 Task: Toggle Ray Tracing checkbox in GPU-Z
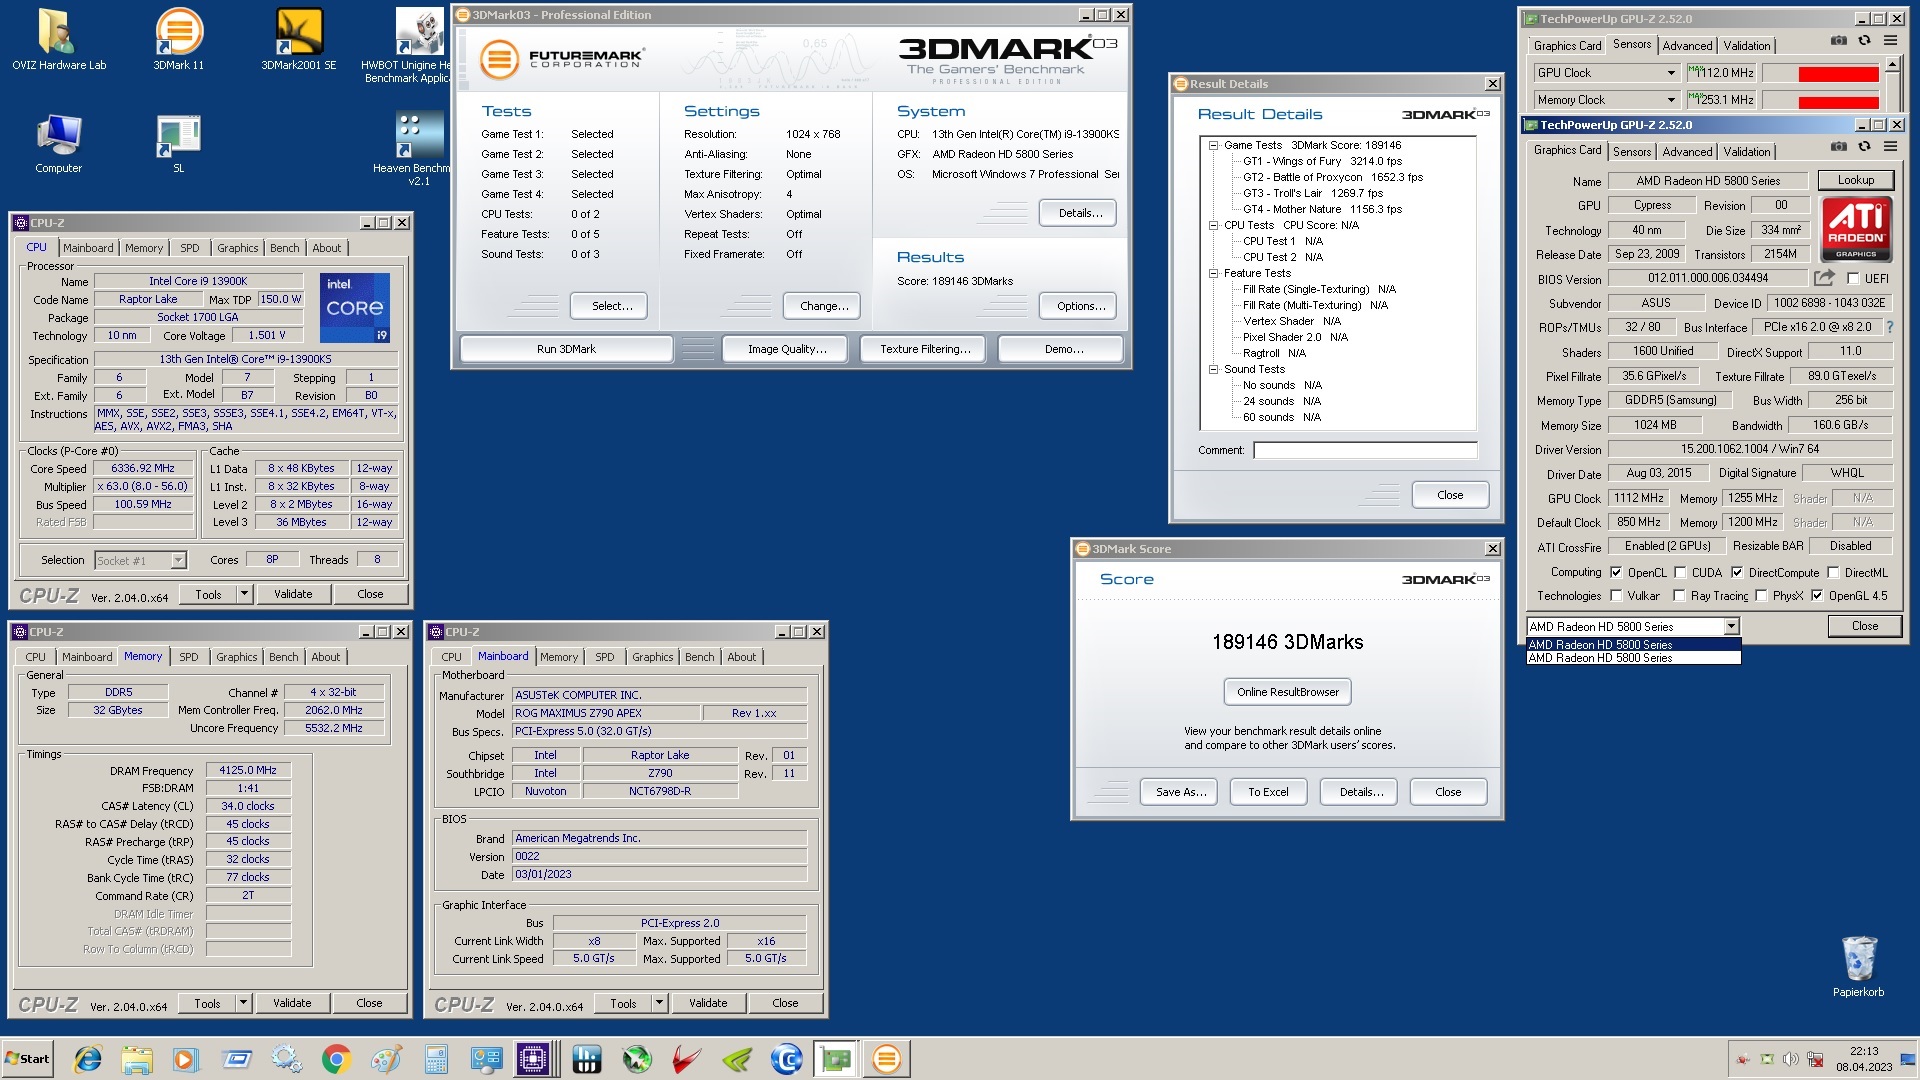pos(1680,596)
